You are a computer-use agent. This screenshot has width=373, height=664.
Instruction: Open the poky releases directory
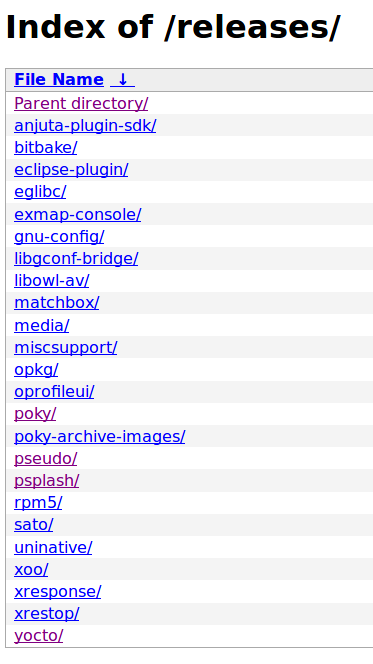tap(35, 414)
